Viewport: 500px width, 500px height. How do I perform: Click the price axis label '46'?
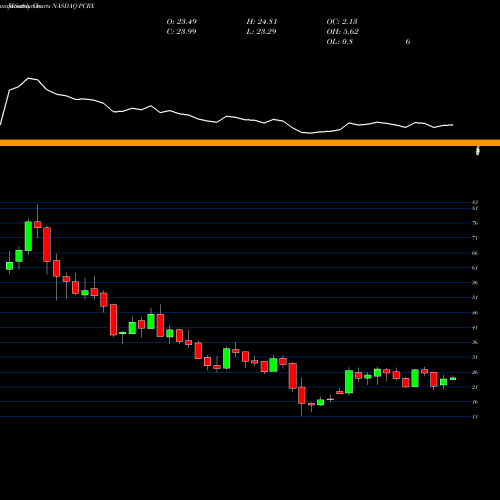(475, 313)
